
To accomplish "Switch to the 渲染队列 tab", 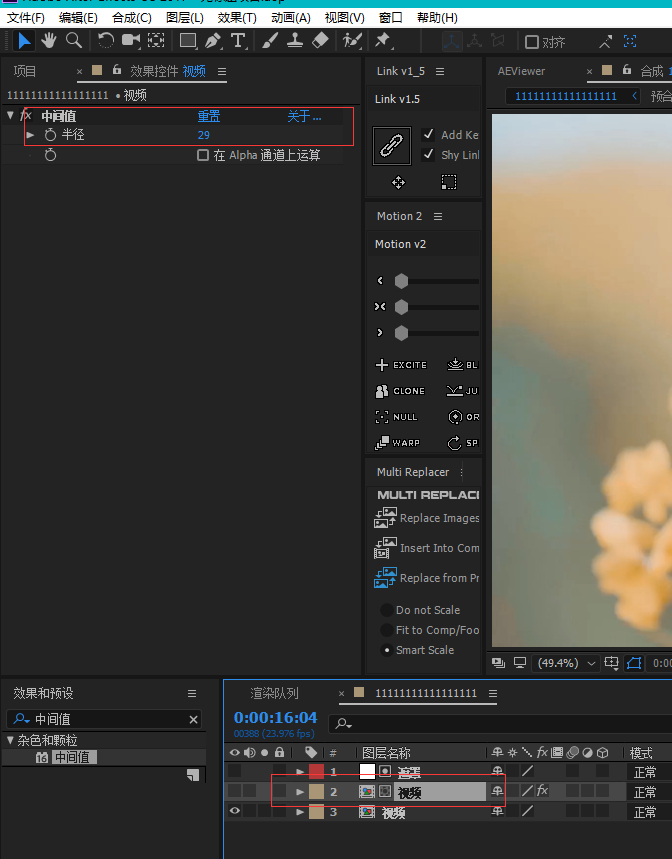I will click(x=274, y=693).
